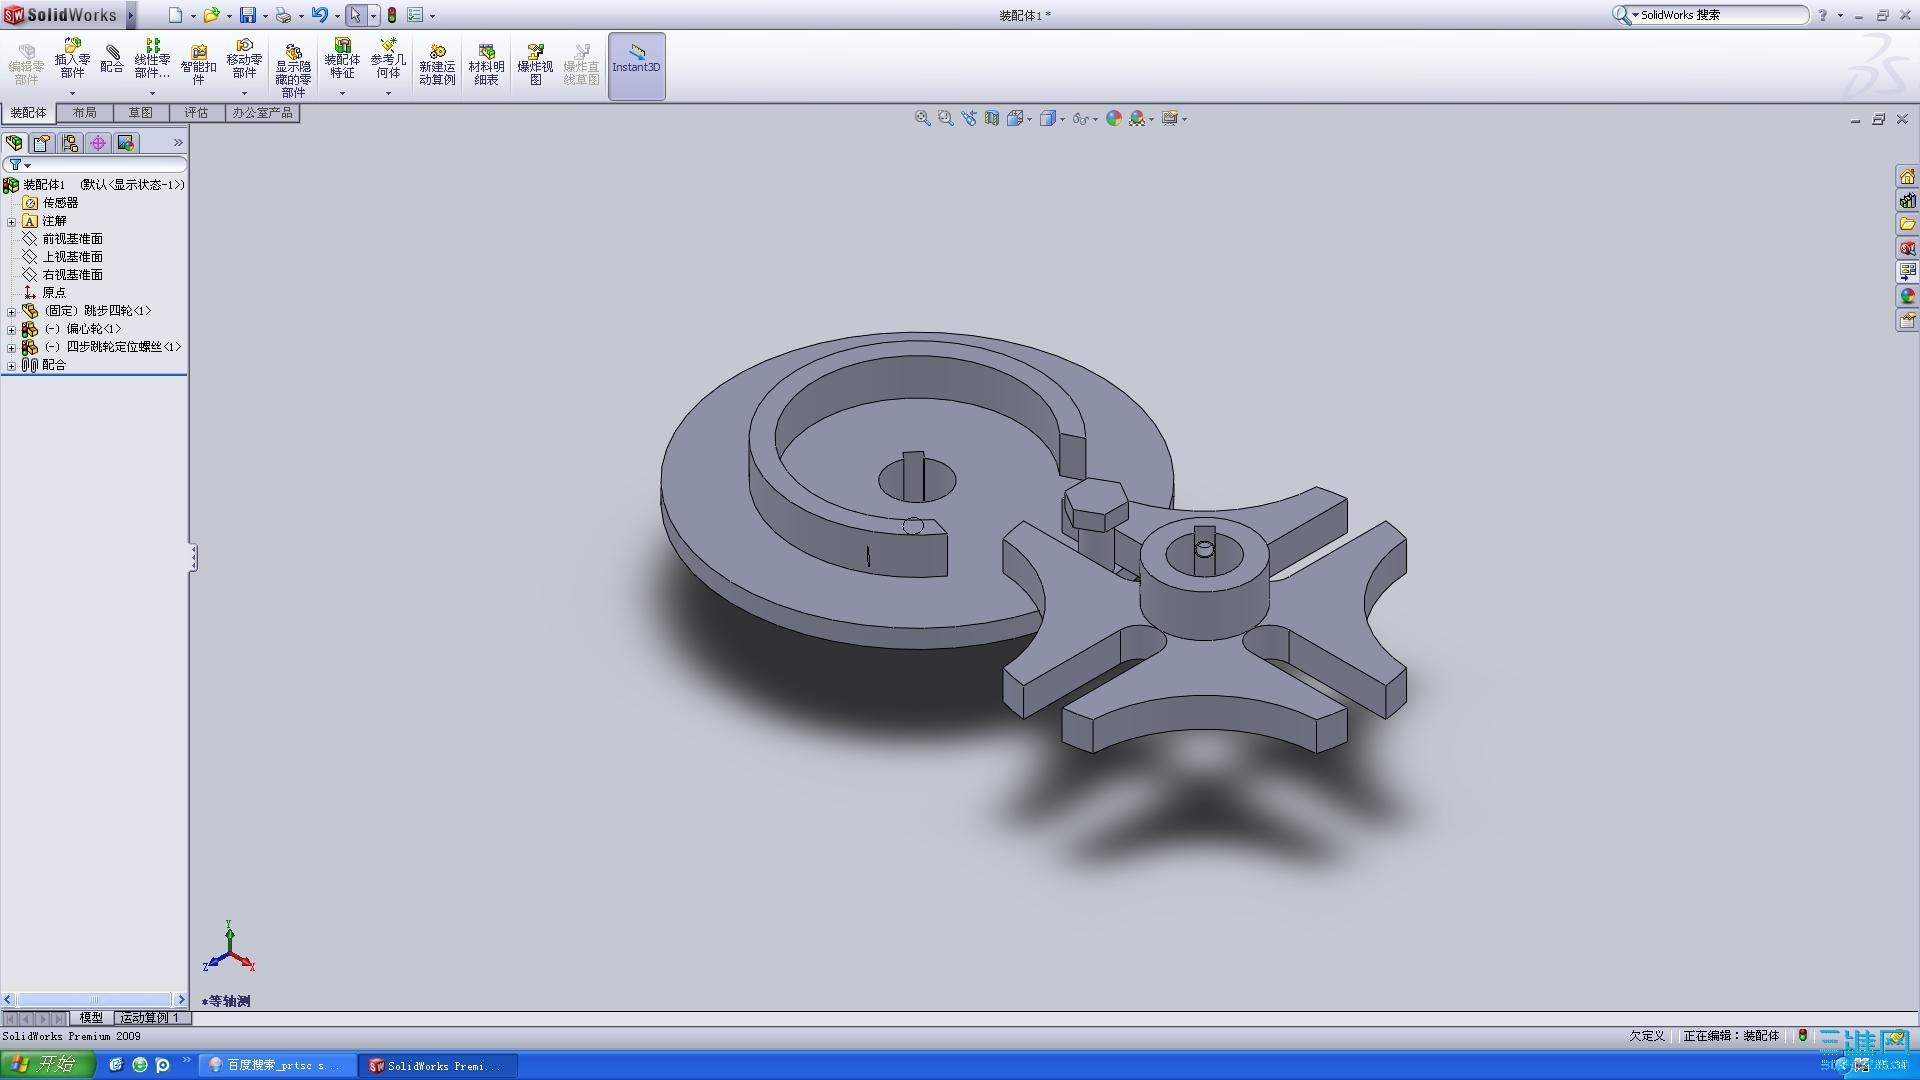Switch to the 草图 (Sketch) tab
Screen dimensions: 1920x1080
(x=140, y=113)
